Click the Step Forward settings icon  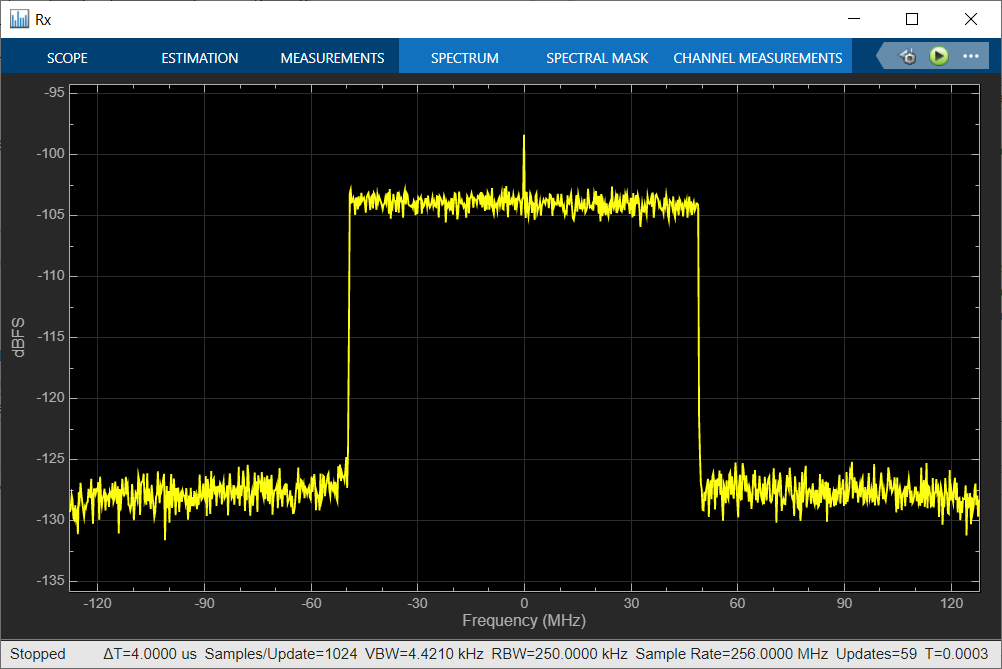907,56
